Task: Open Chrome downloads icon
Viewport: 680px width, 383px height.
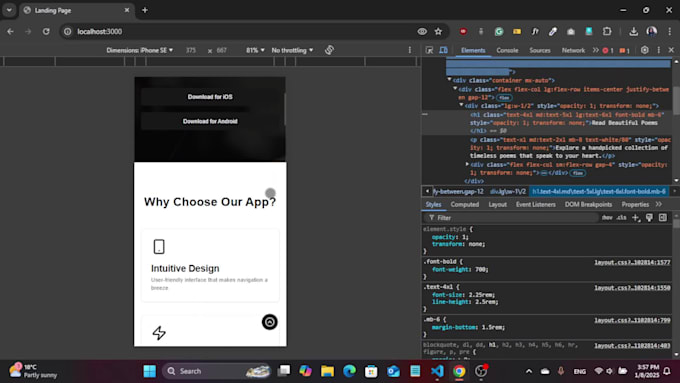Action: (x=634, y=31)
